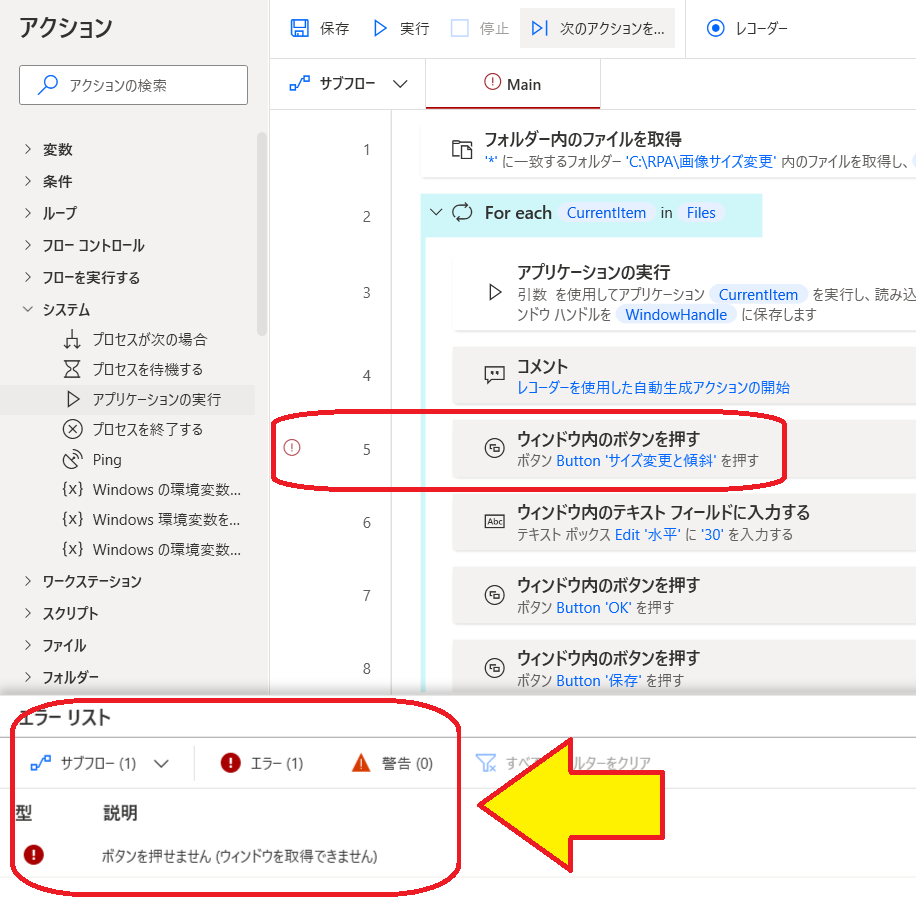Screen dimensions: 916x912
Task: Select 'プロセスを待機する' hourglass action
Action: tap(148, 369)
